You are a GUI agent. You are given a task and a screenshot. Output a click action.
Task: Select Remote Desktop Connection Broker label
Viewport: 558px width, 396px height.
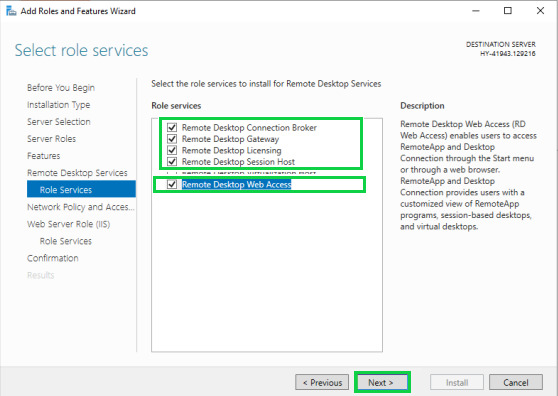[x=249, y=127]
